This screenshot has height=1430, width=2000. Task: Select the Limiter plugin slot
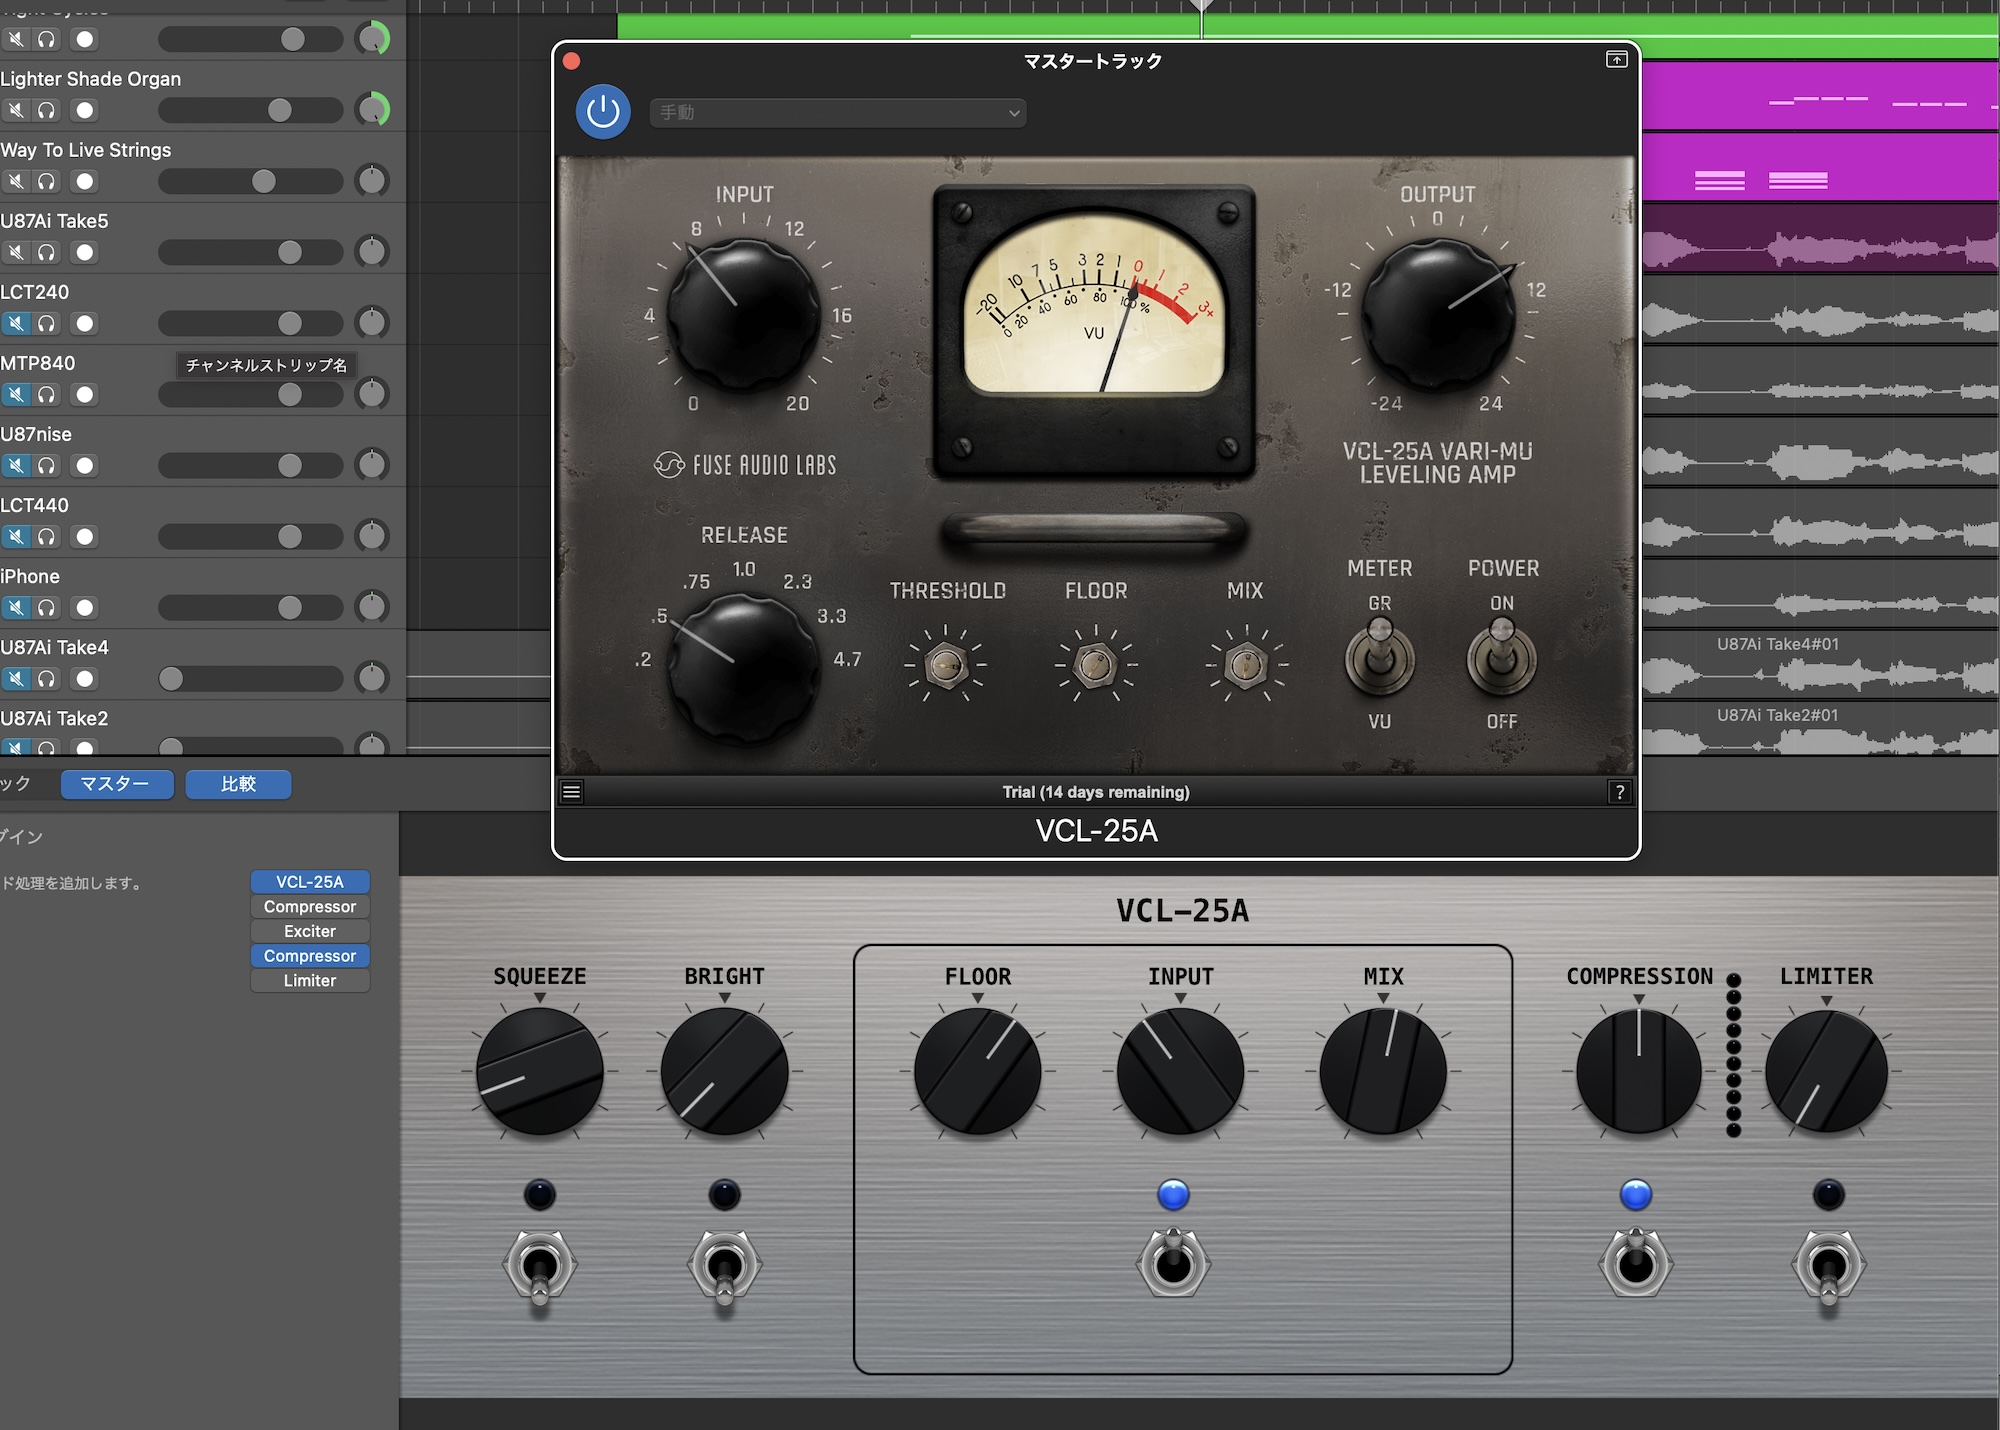[x=310, y=981]
